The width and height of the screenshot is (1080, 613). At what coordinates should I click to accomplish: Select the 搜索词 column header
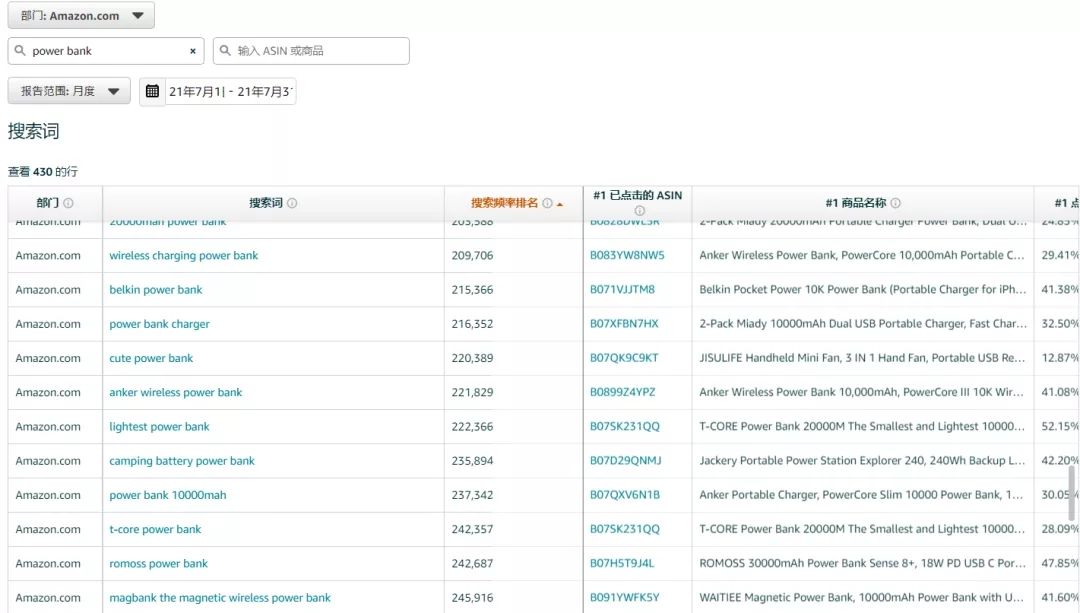point(266,203)
